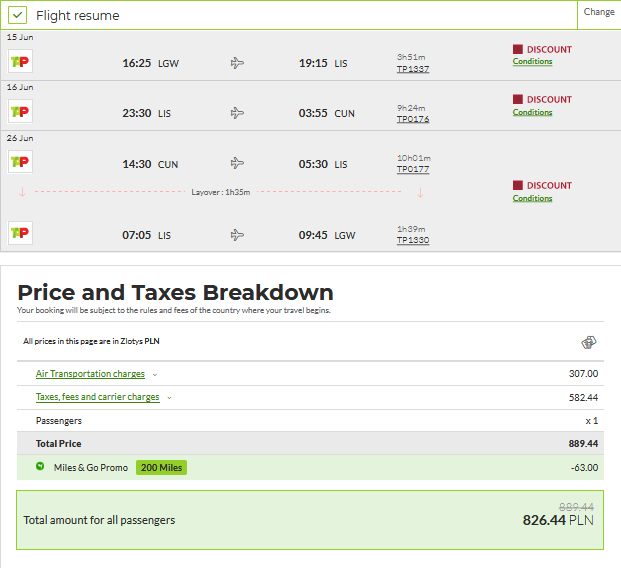This screenshot has width=621, height=568.
Task: Click the 'Miles & Go Promo' label
Action: click(91, 468)
